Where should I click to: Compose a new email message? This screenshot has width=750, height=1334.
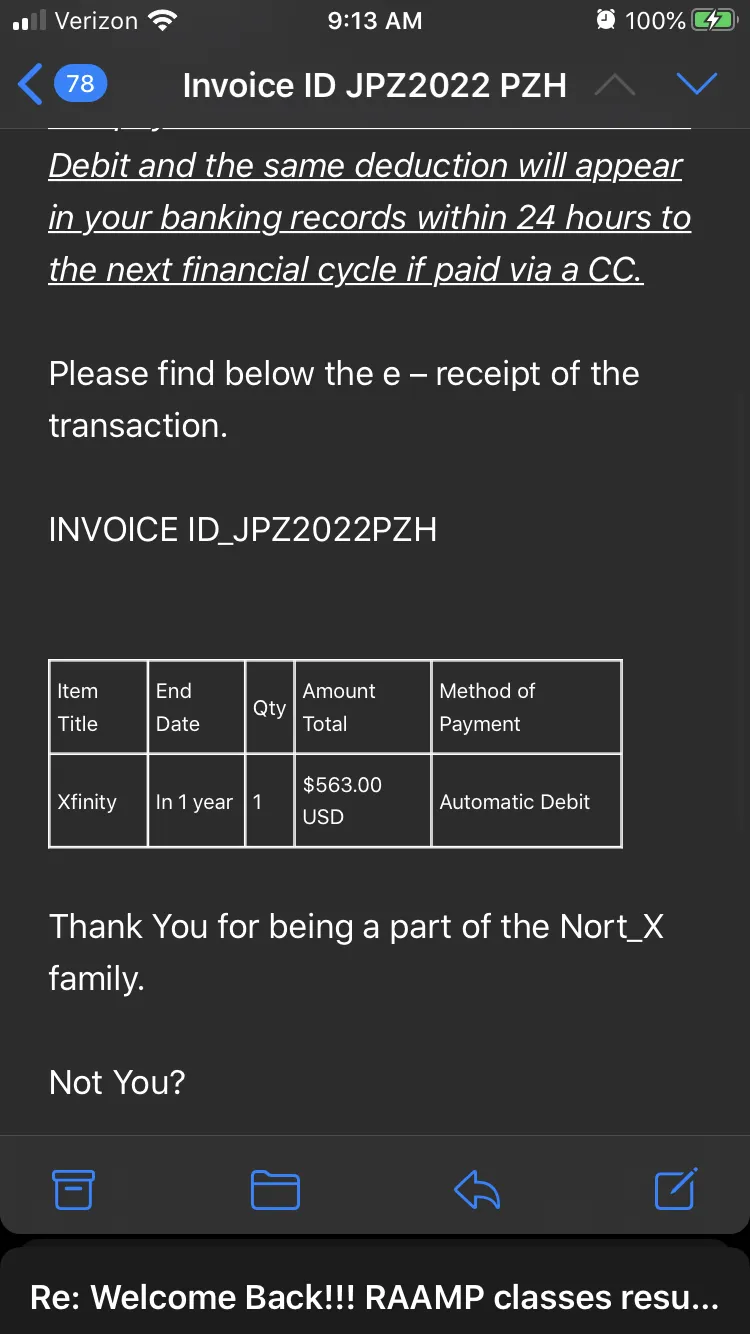[676, 1188]
